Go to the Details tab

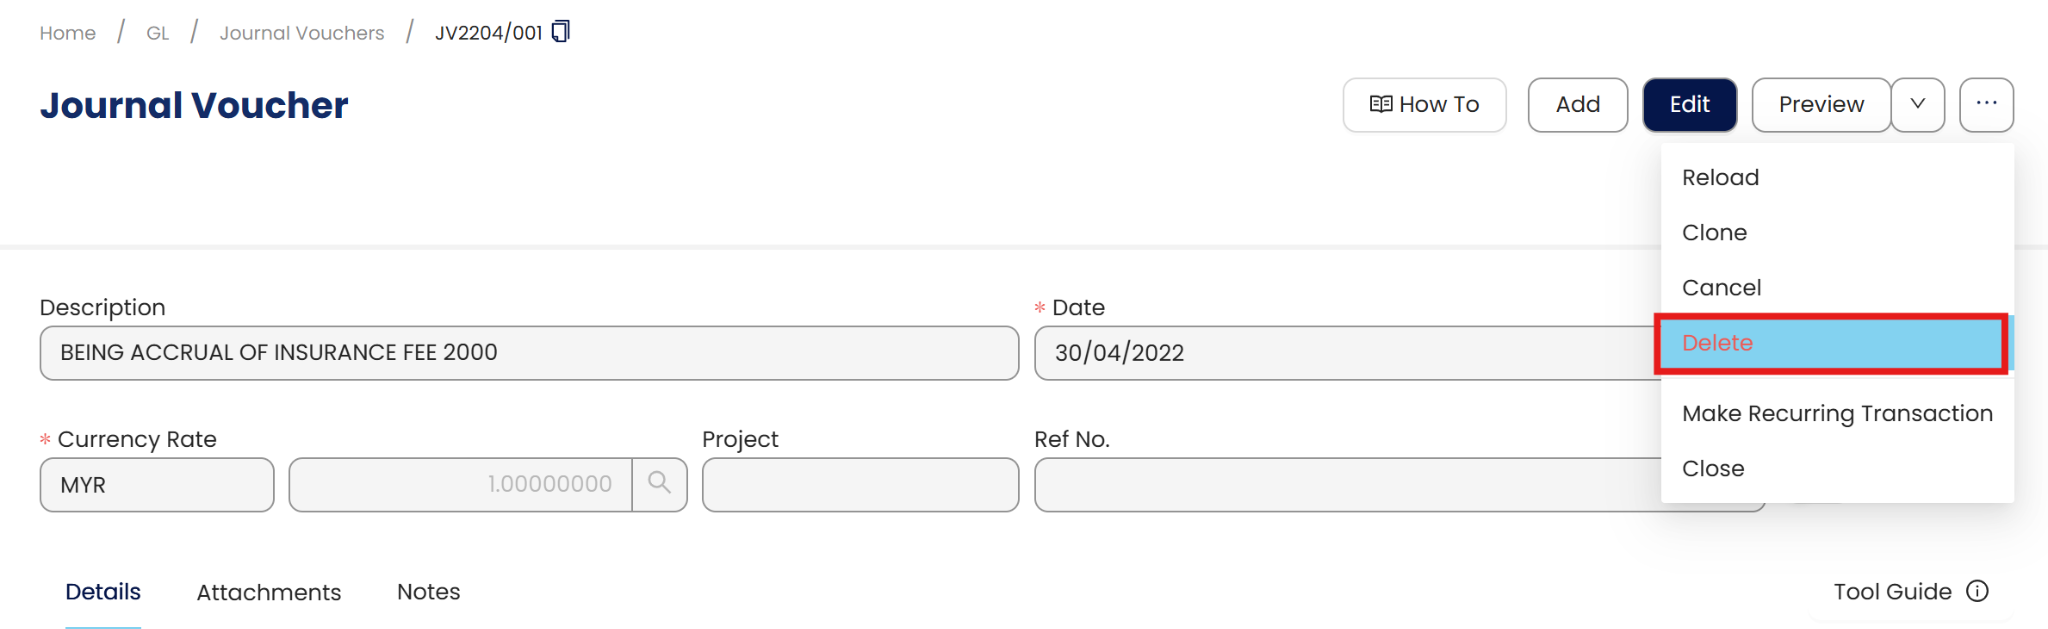tap(103, 592)
